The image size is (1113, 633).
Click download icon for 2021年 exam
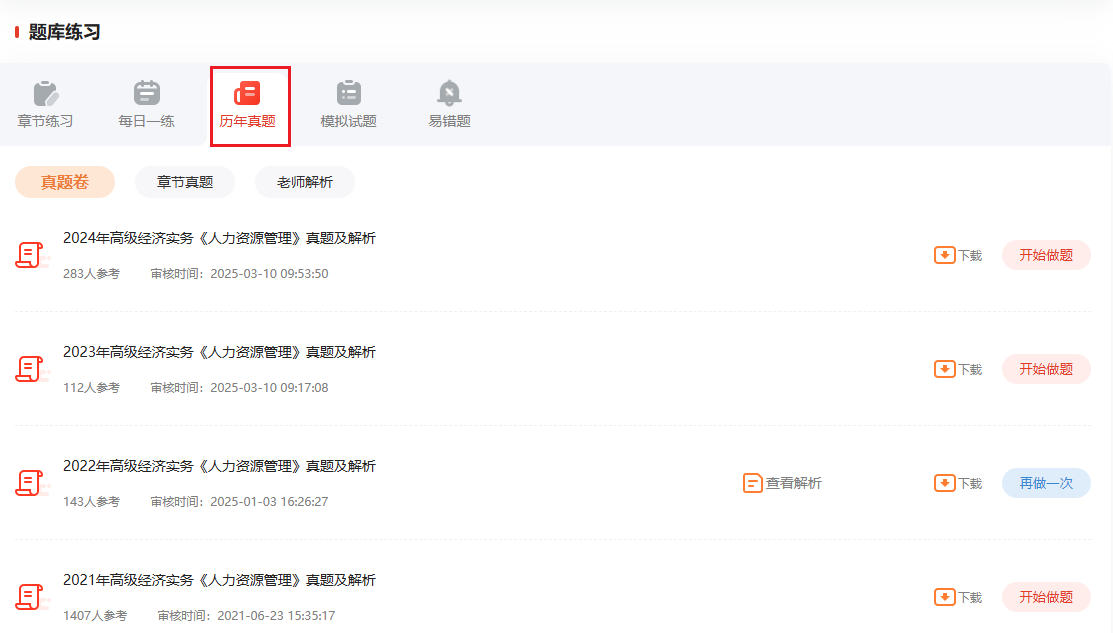(945, 597)
